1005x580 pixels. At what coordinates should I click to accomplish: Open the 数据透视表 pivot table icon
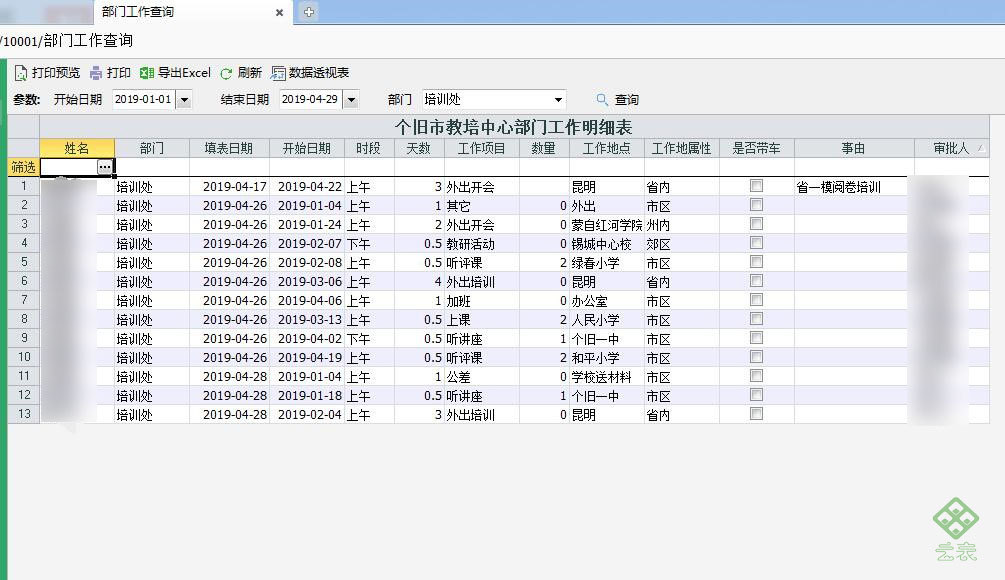coord(278,73)
